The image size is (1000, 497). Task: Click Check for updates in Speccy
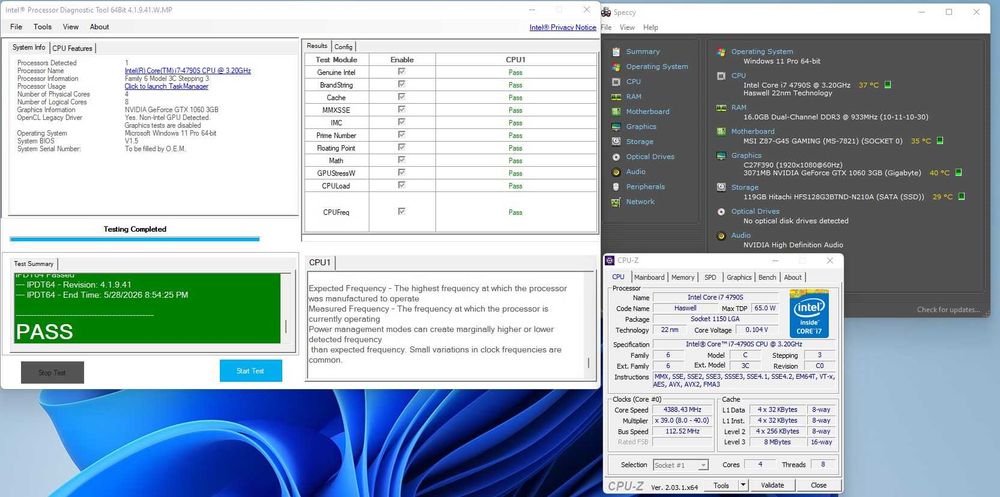click(x=948, y=310)
